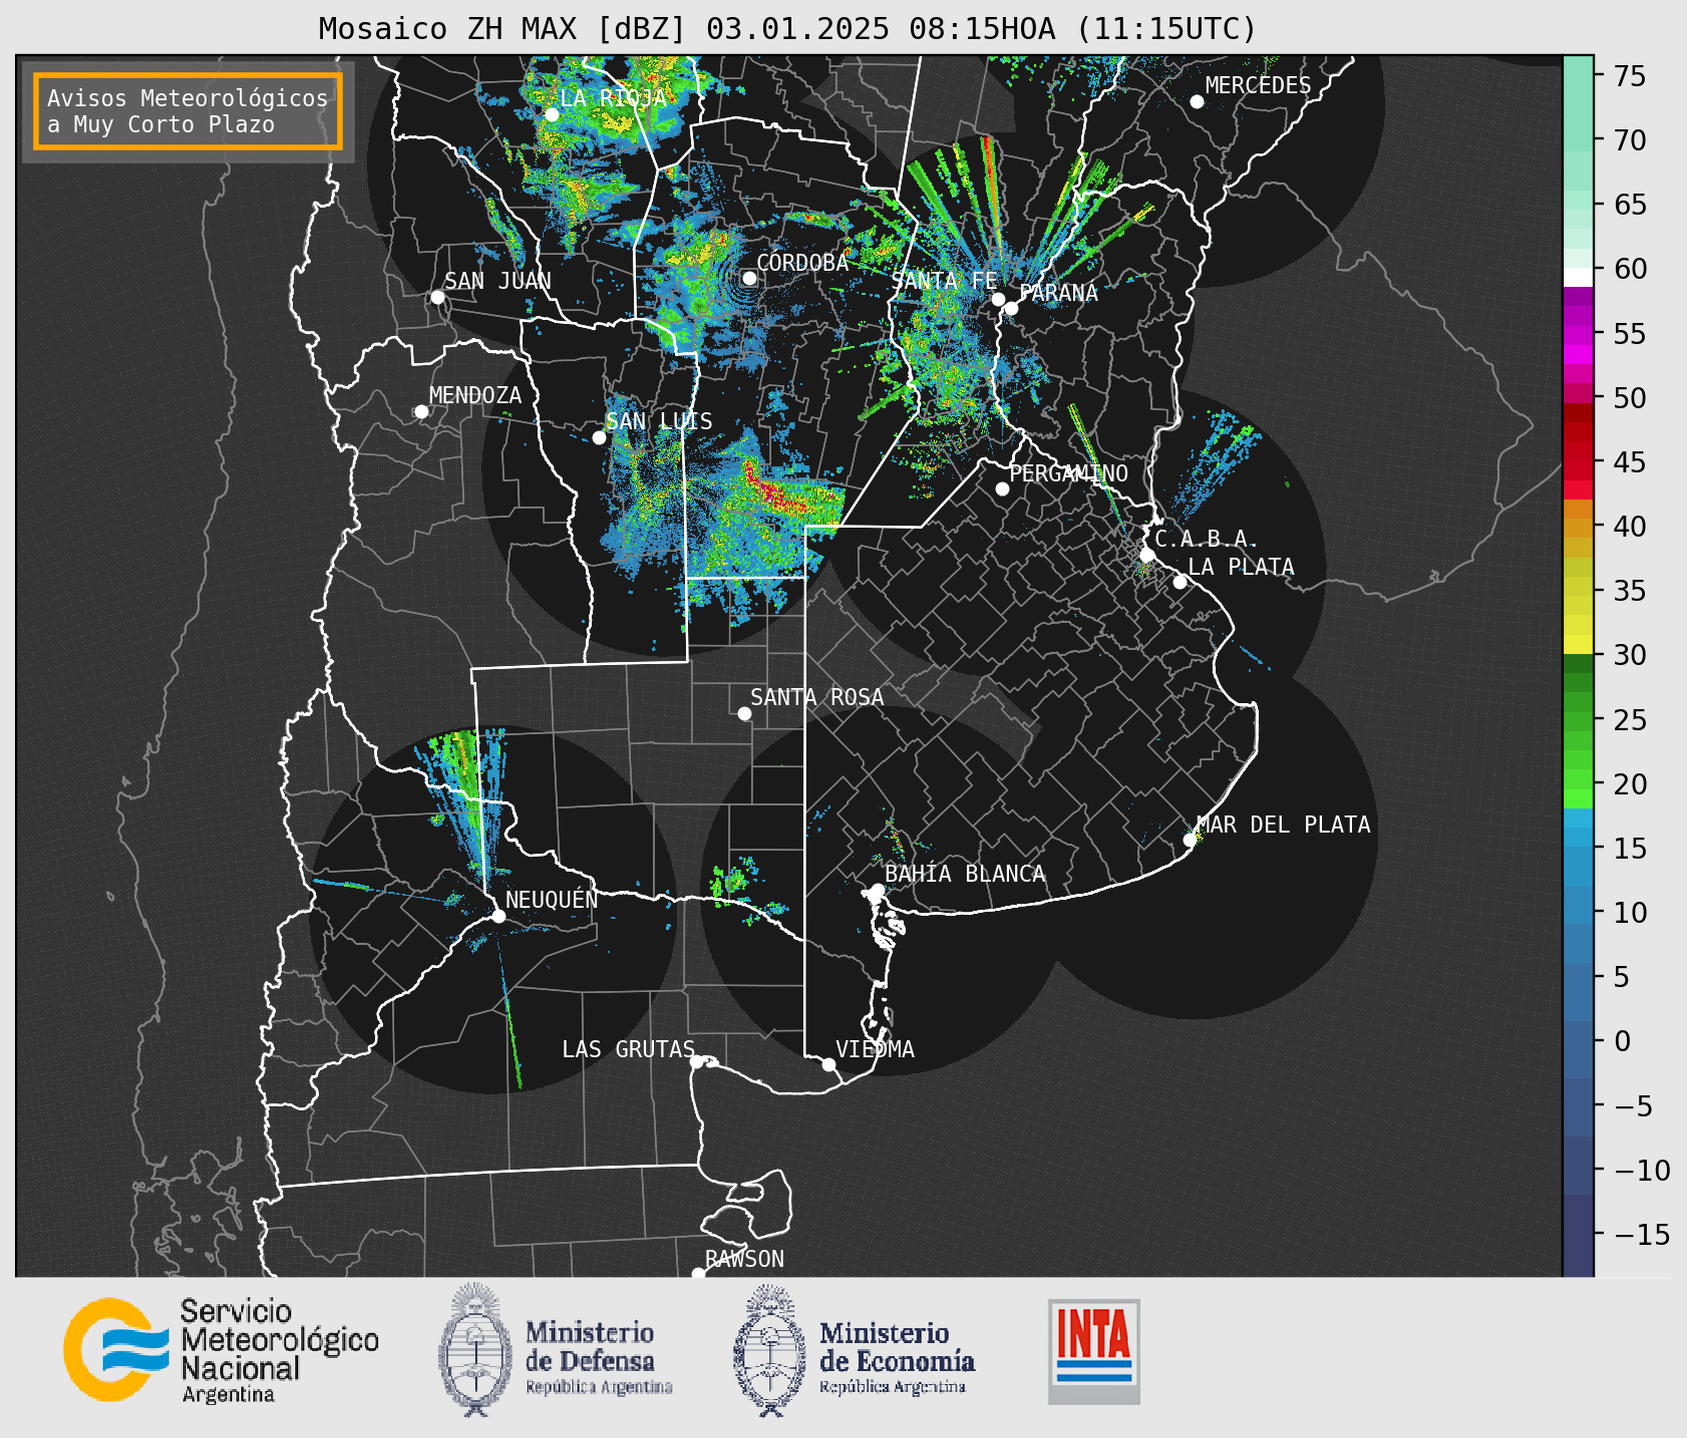Click the CORDOBA label text
Screen dimensions: 1687x1438
pyautogui.click(x=803, y=262)
